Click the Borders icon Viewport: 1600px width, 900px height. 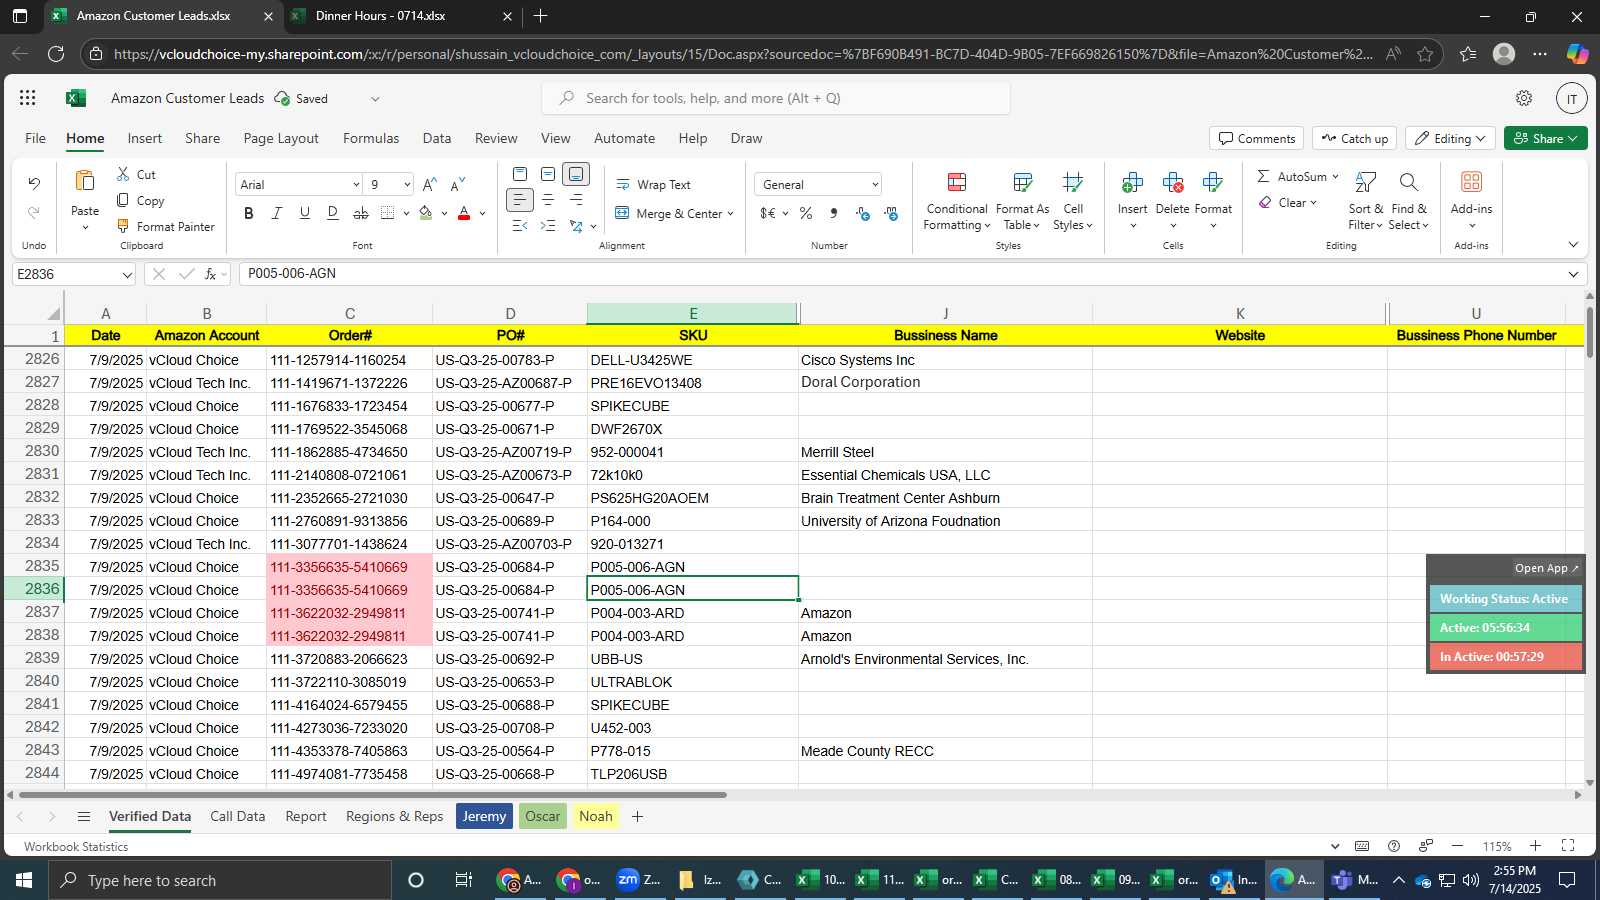[388, 213]
